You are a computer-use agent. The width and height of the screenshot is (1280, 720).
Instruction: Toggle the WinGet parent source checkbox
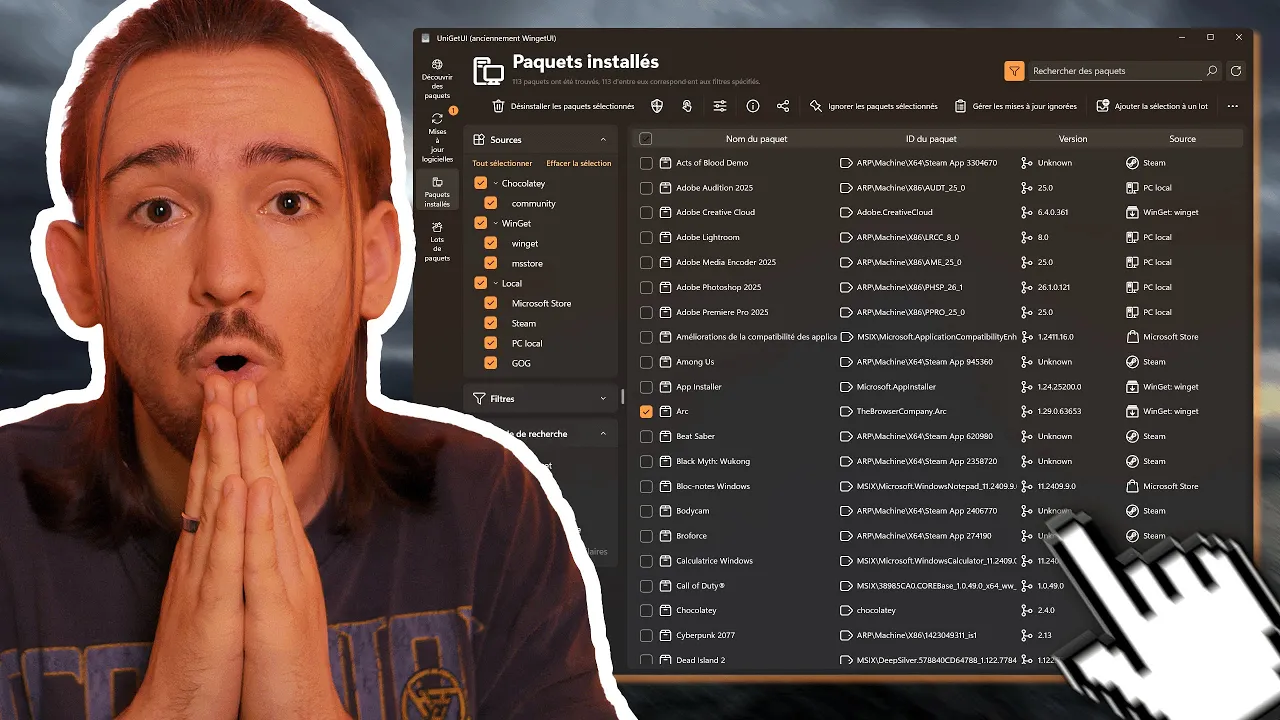tap(481, 223)
